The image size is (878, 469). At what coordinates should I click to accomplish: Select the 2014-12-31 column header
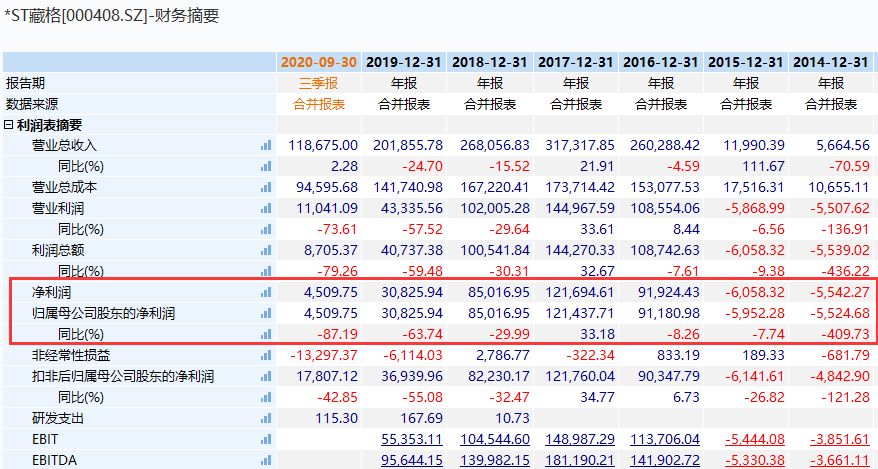click(x=831, y=62)
